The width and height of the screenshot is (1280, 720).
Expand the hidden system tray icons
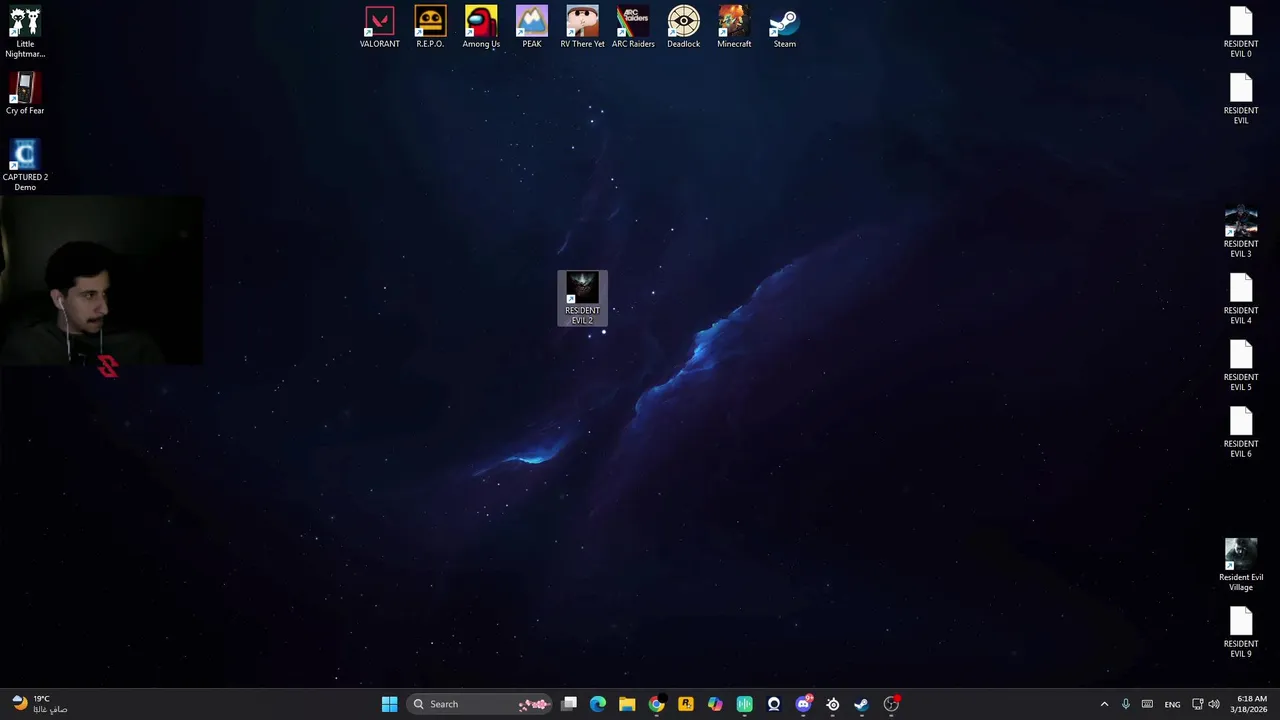(x=1104, y=704)
